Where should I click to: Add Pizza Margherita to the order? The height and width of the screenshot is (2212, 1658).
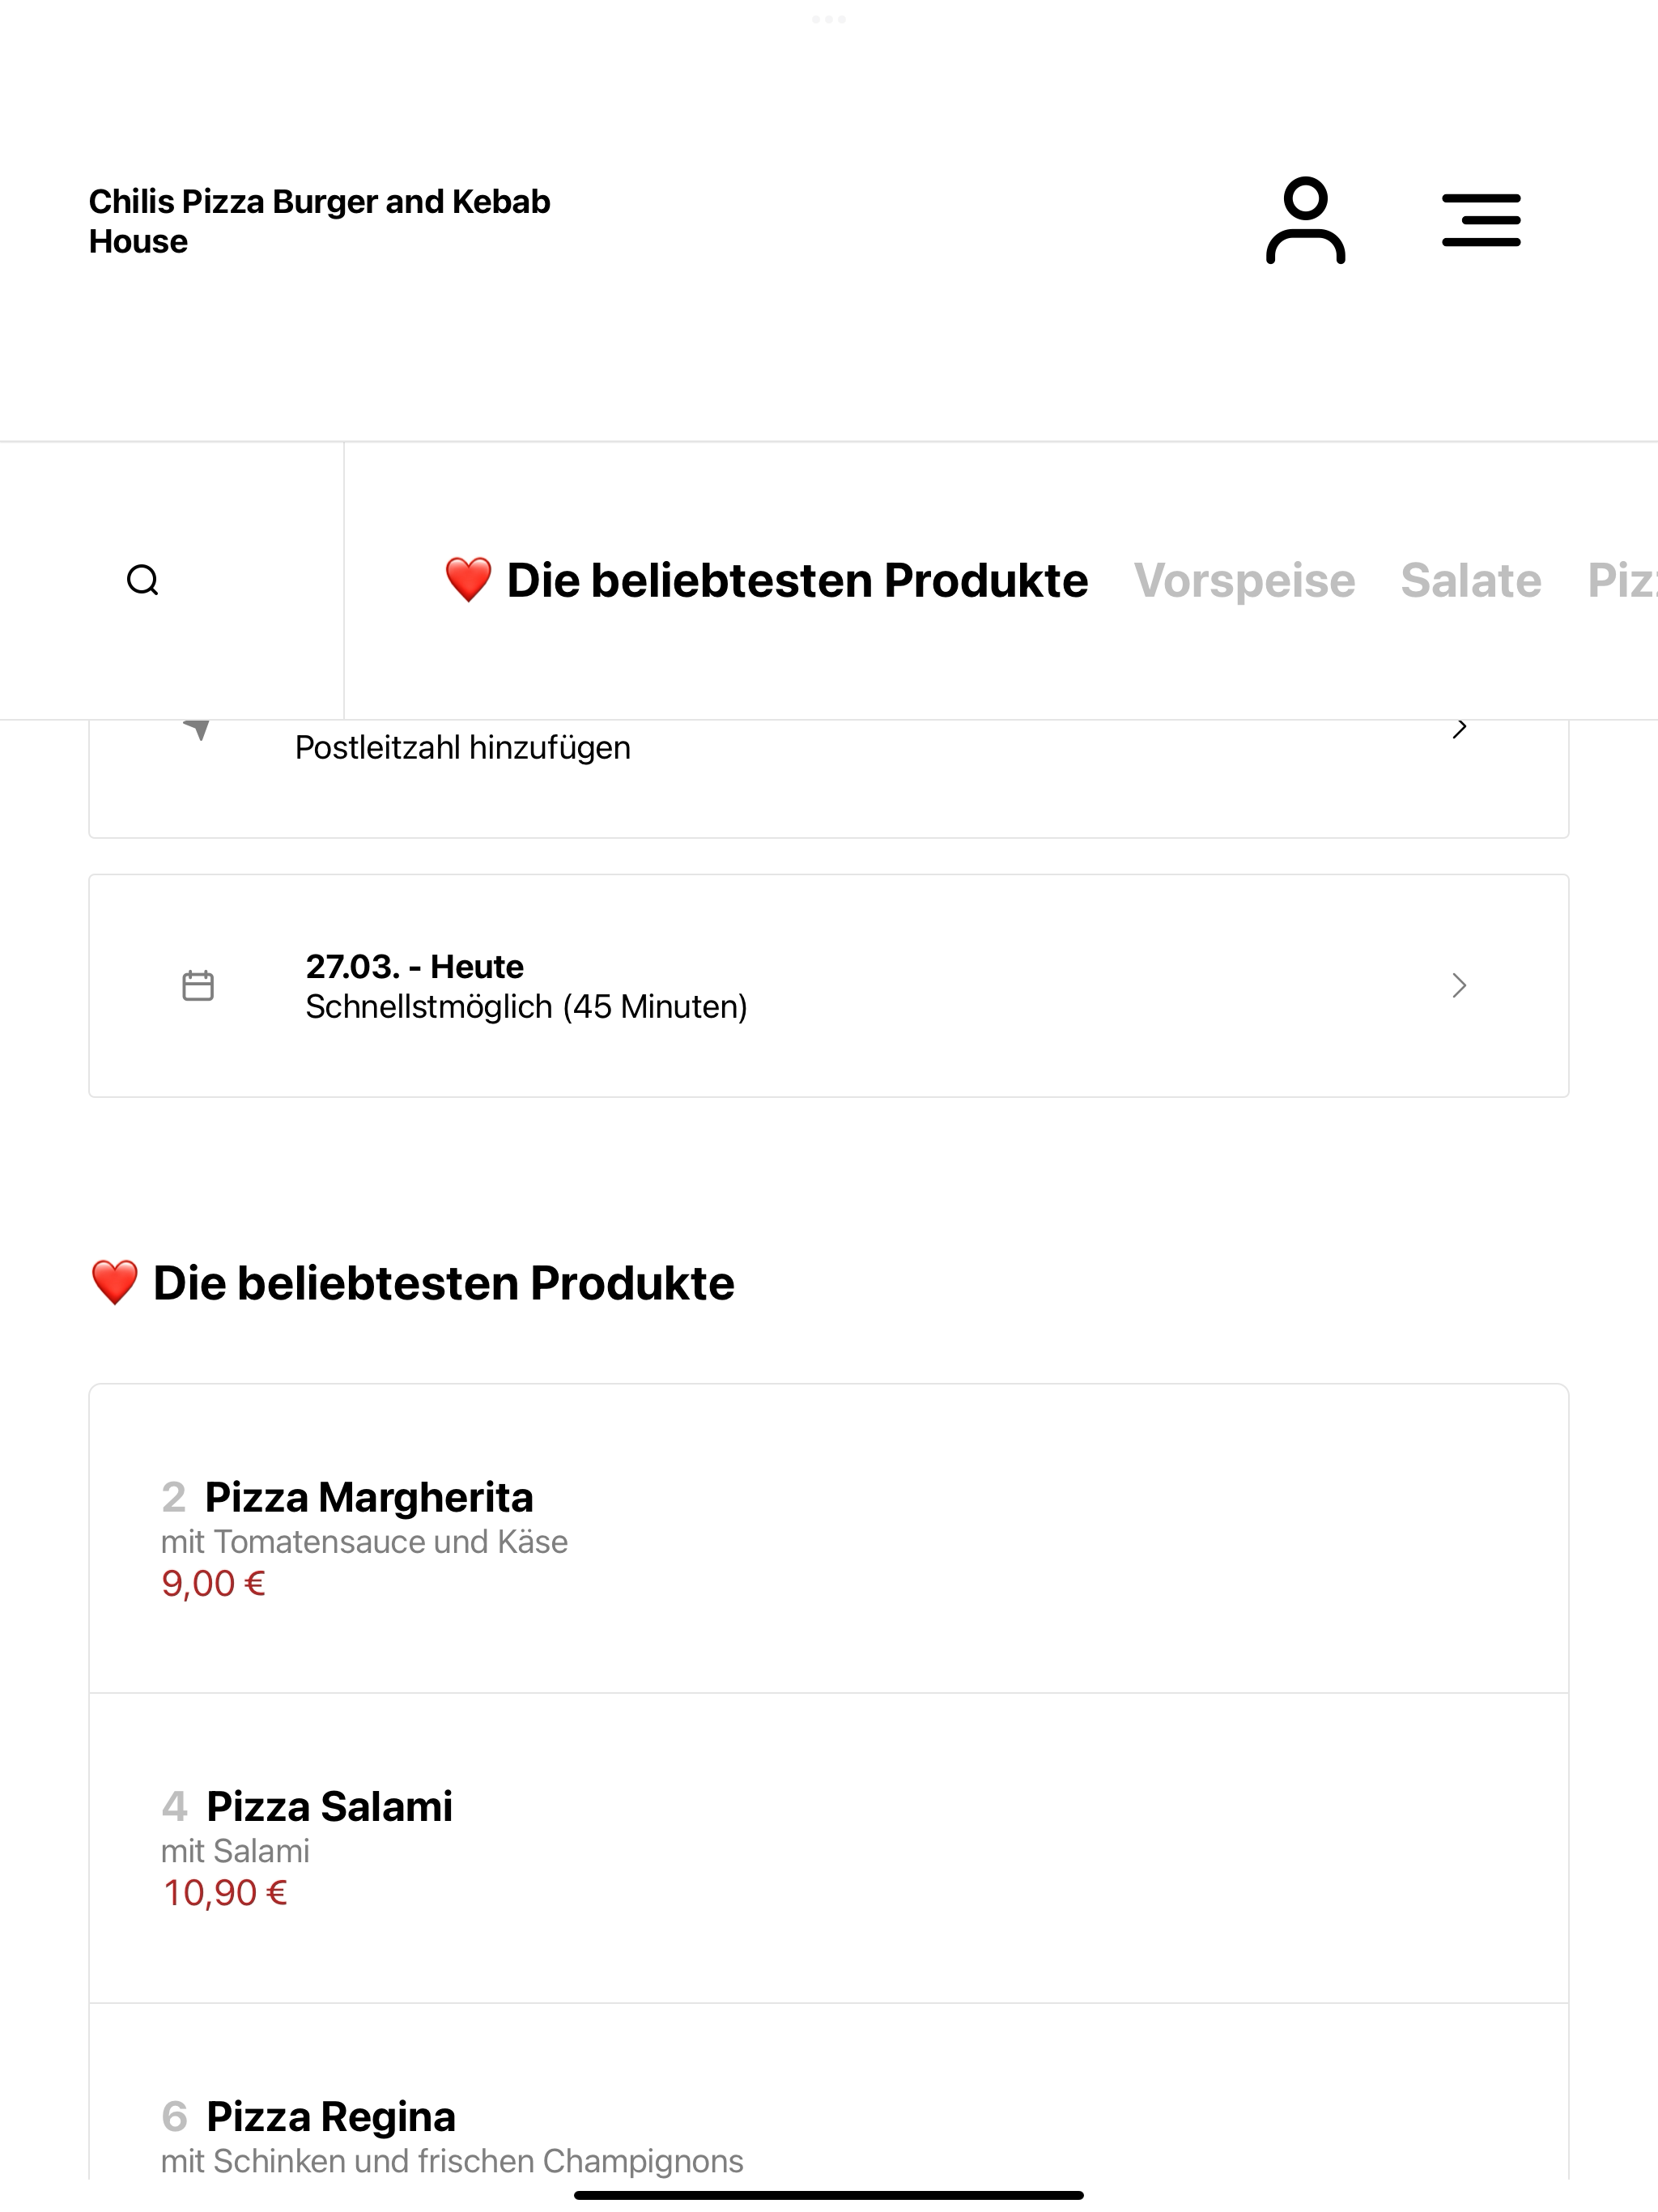(x=829, y=1538)
